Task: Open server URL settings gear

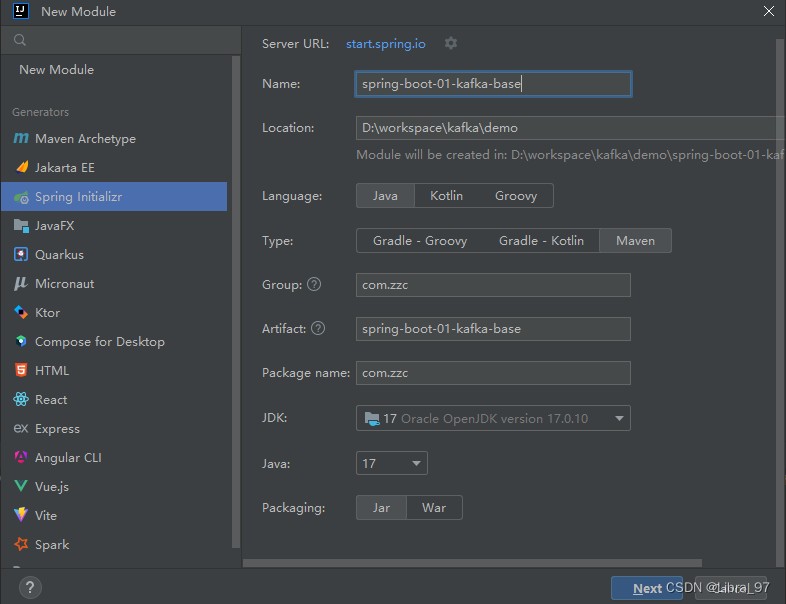Action: (451, 43)
